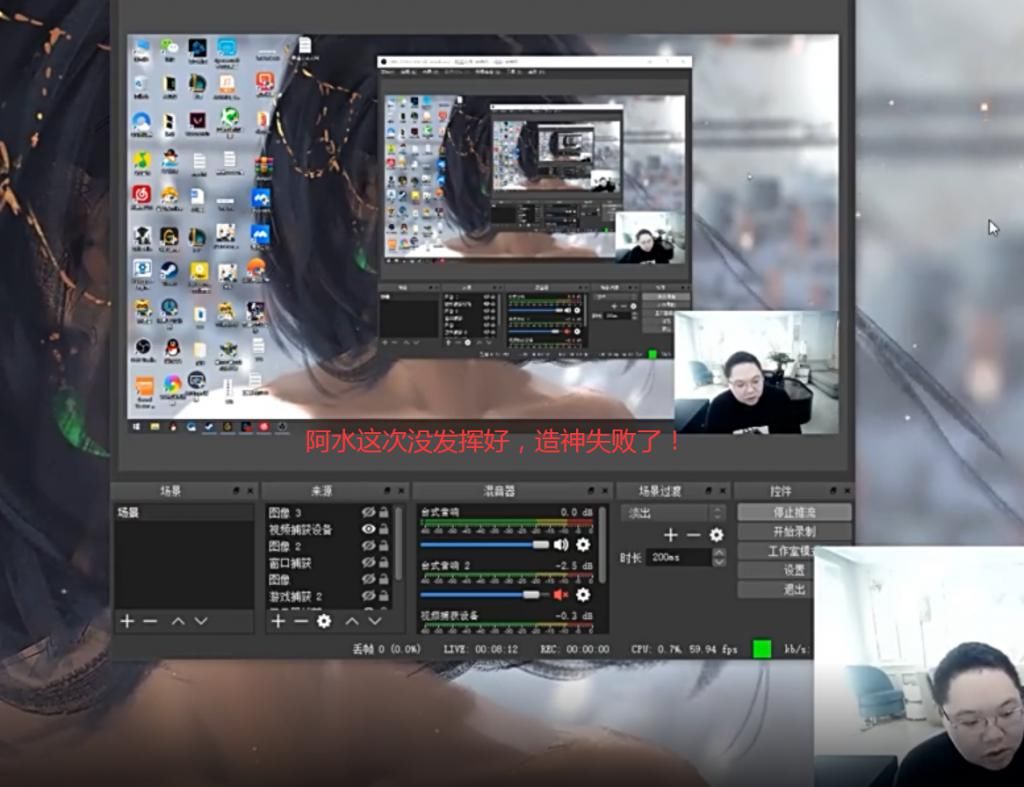1024x787 pixels.
Task: Increase 时长 duration with the up arrow
Action: pos(719,553)
